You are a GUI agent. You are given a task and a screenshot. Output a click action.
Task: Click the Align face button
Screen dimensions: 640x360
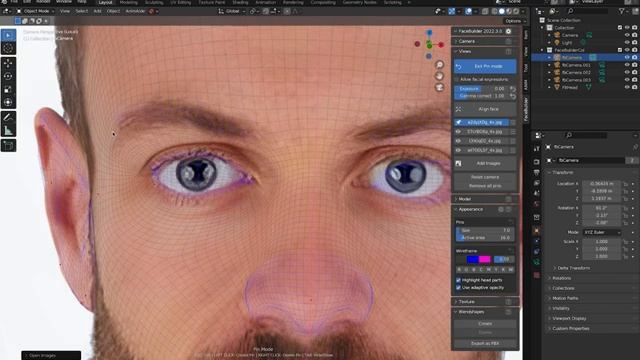[485, 109]
